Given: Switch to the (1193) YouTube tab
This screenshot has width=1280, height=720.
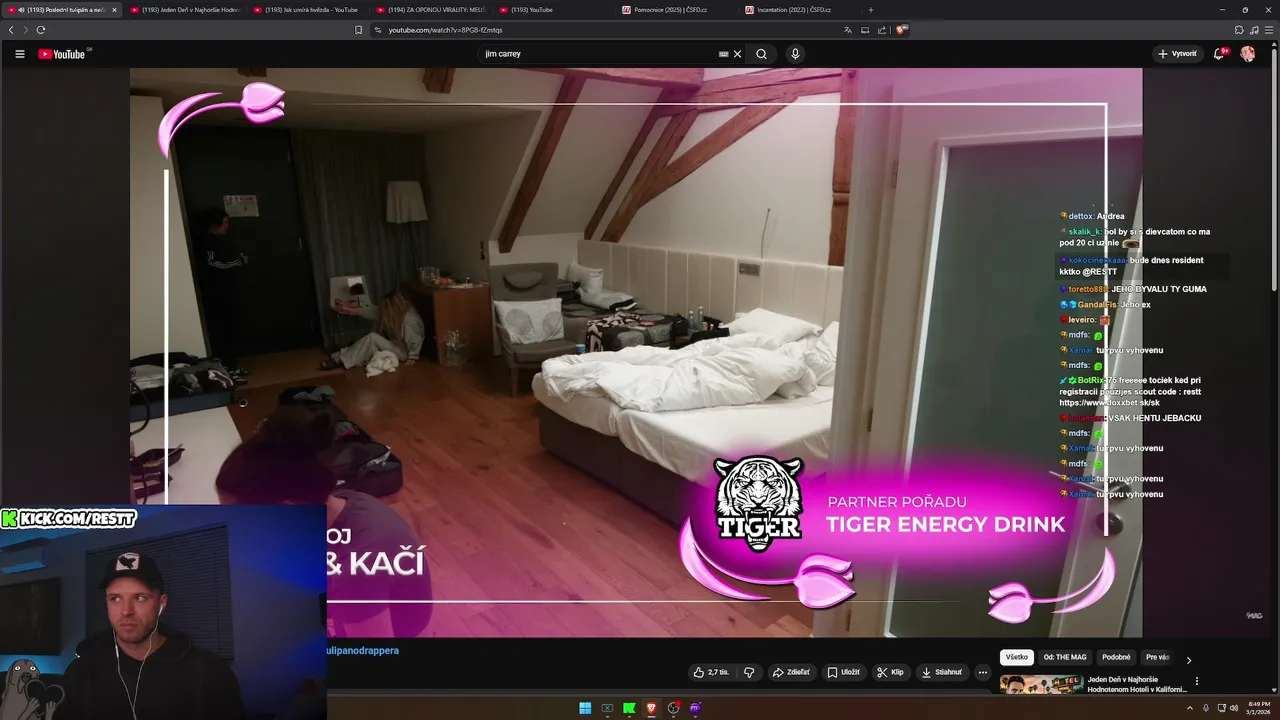Looking at the screenshot, I should (554, 10).
